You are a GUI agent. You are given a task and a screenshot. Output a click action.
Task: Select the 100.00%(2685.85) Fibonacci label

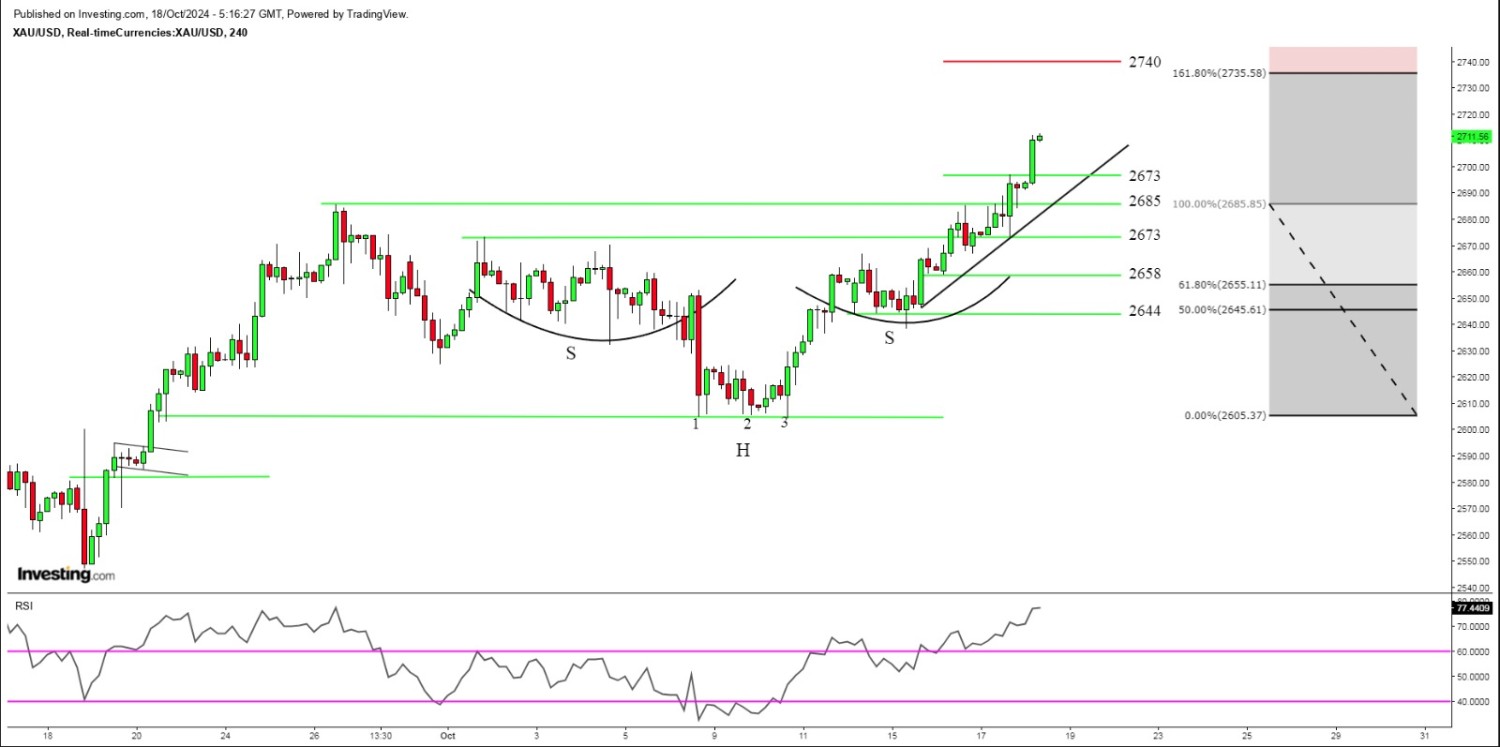pos(1219,204)
